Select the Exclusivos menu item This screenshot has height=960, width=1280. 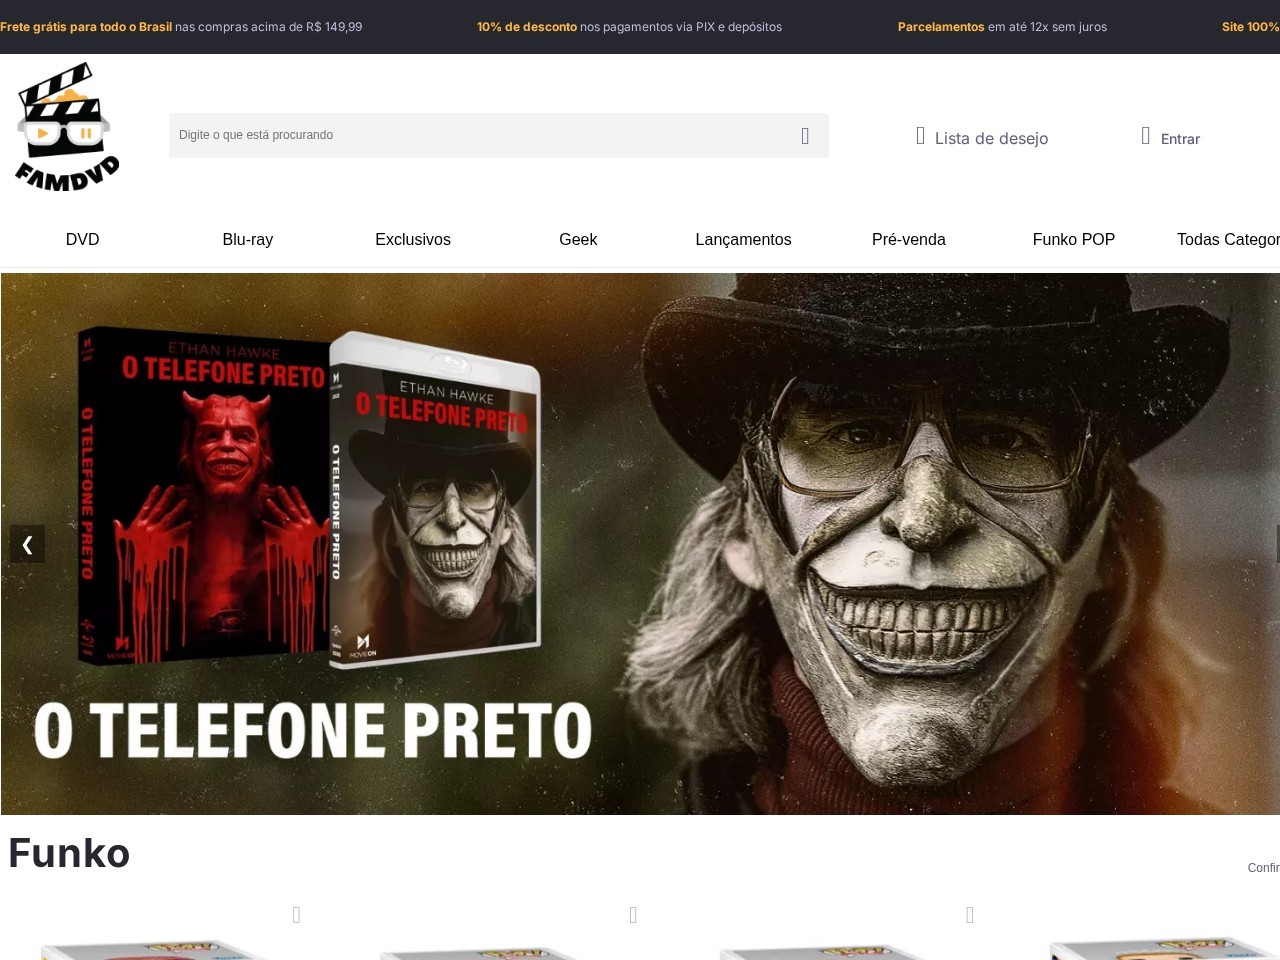click(x=413, y=239)
